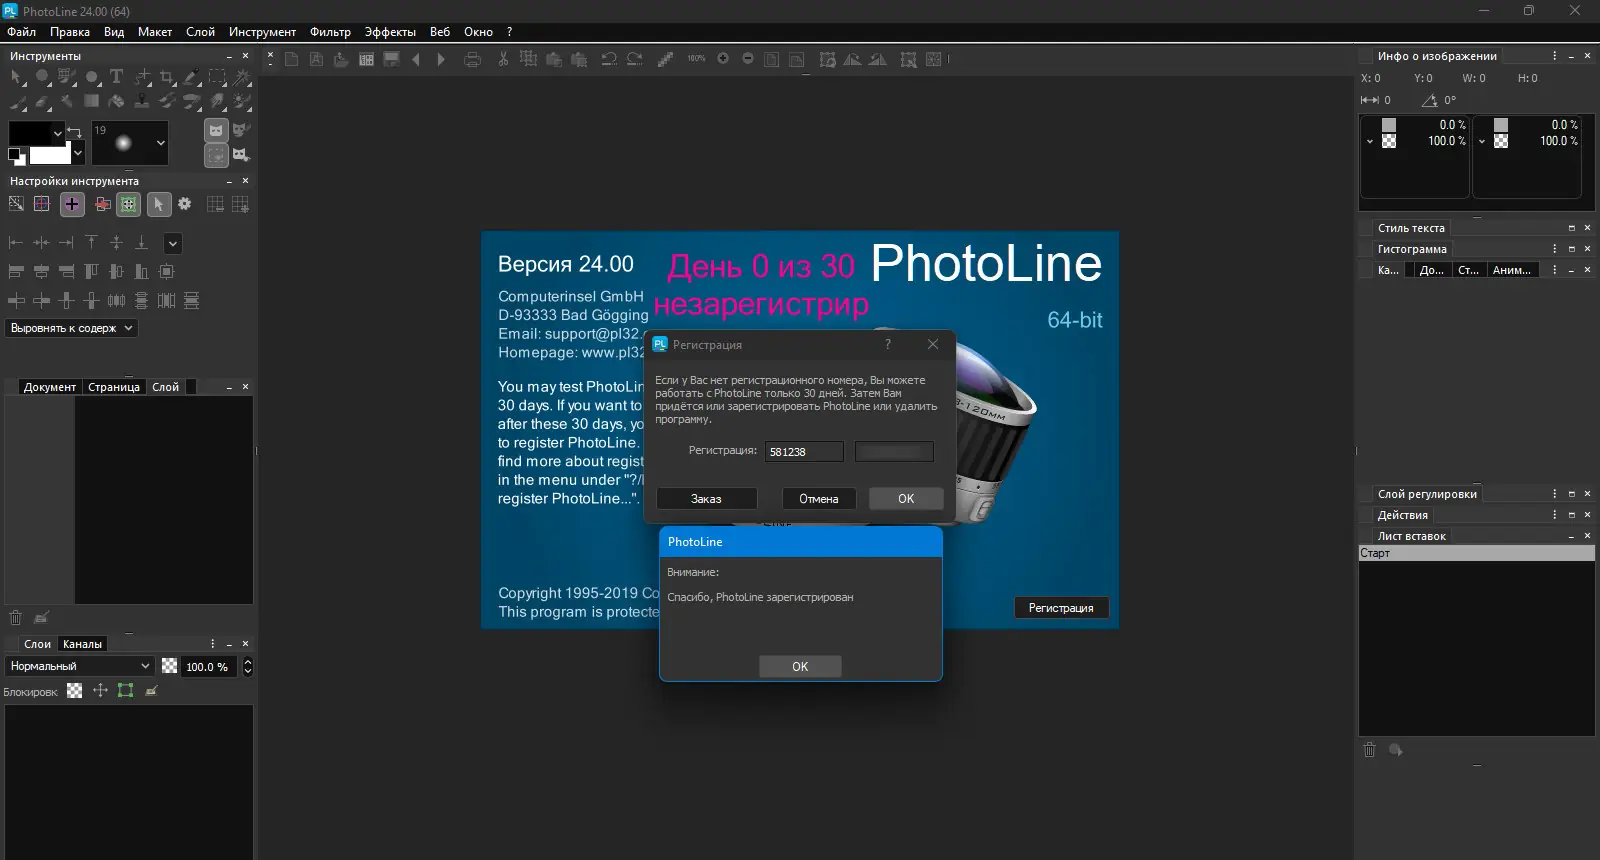The height and width of the screenshot is (860, 1600).
Task: Click OK in the PhotoLine message box
Action: click(800, 666)
